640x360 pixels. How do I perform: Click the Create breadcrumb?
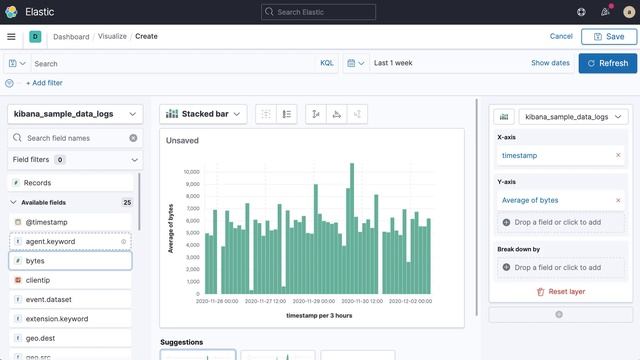tap(146, 36)
